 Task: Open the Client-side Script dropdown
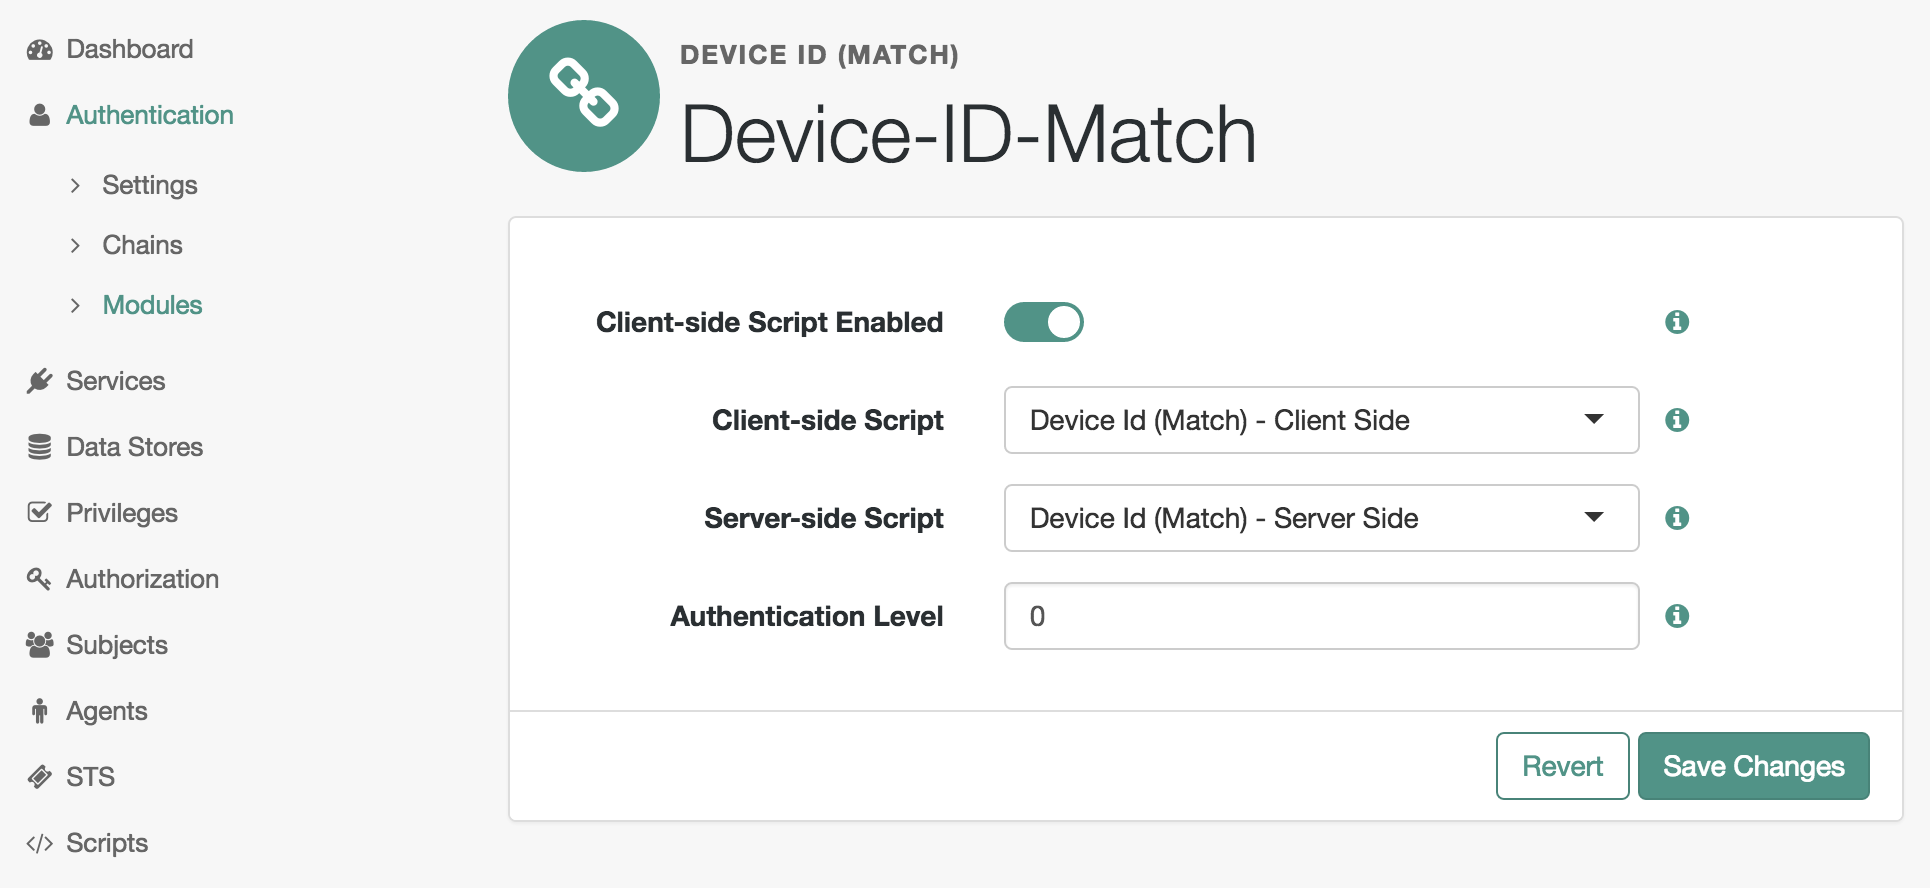[1321, 420]
